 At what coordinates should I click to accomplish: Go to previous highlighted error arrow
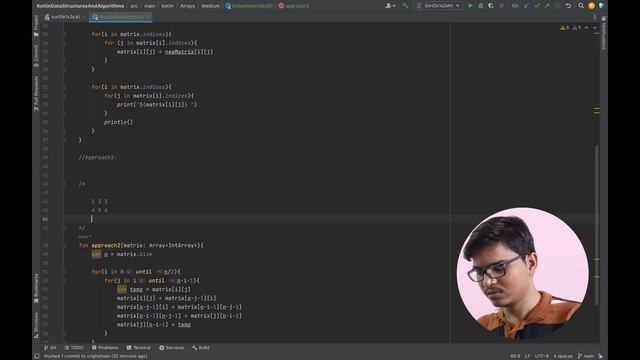click(x=587, y=28)
